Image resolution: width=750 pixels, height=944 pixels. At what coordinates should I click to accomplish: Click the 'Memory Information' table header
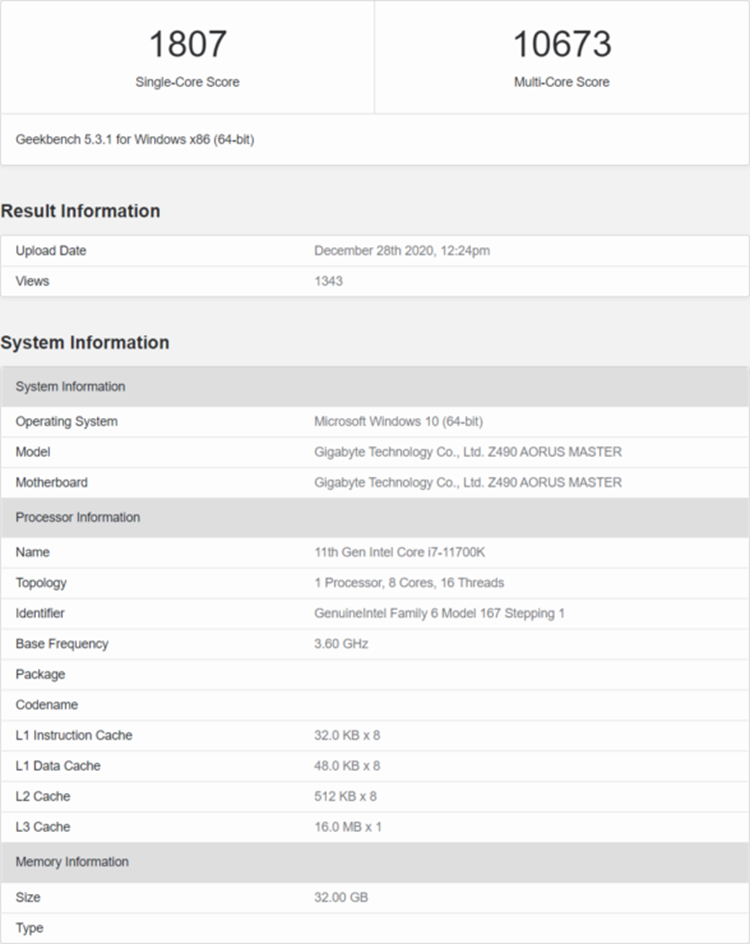click(x=375, y=862)
